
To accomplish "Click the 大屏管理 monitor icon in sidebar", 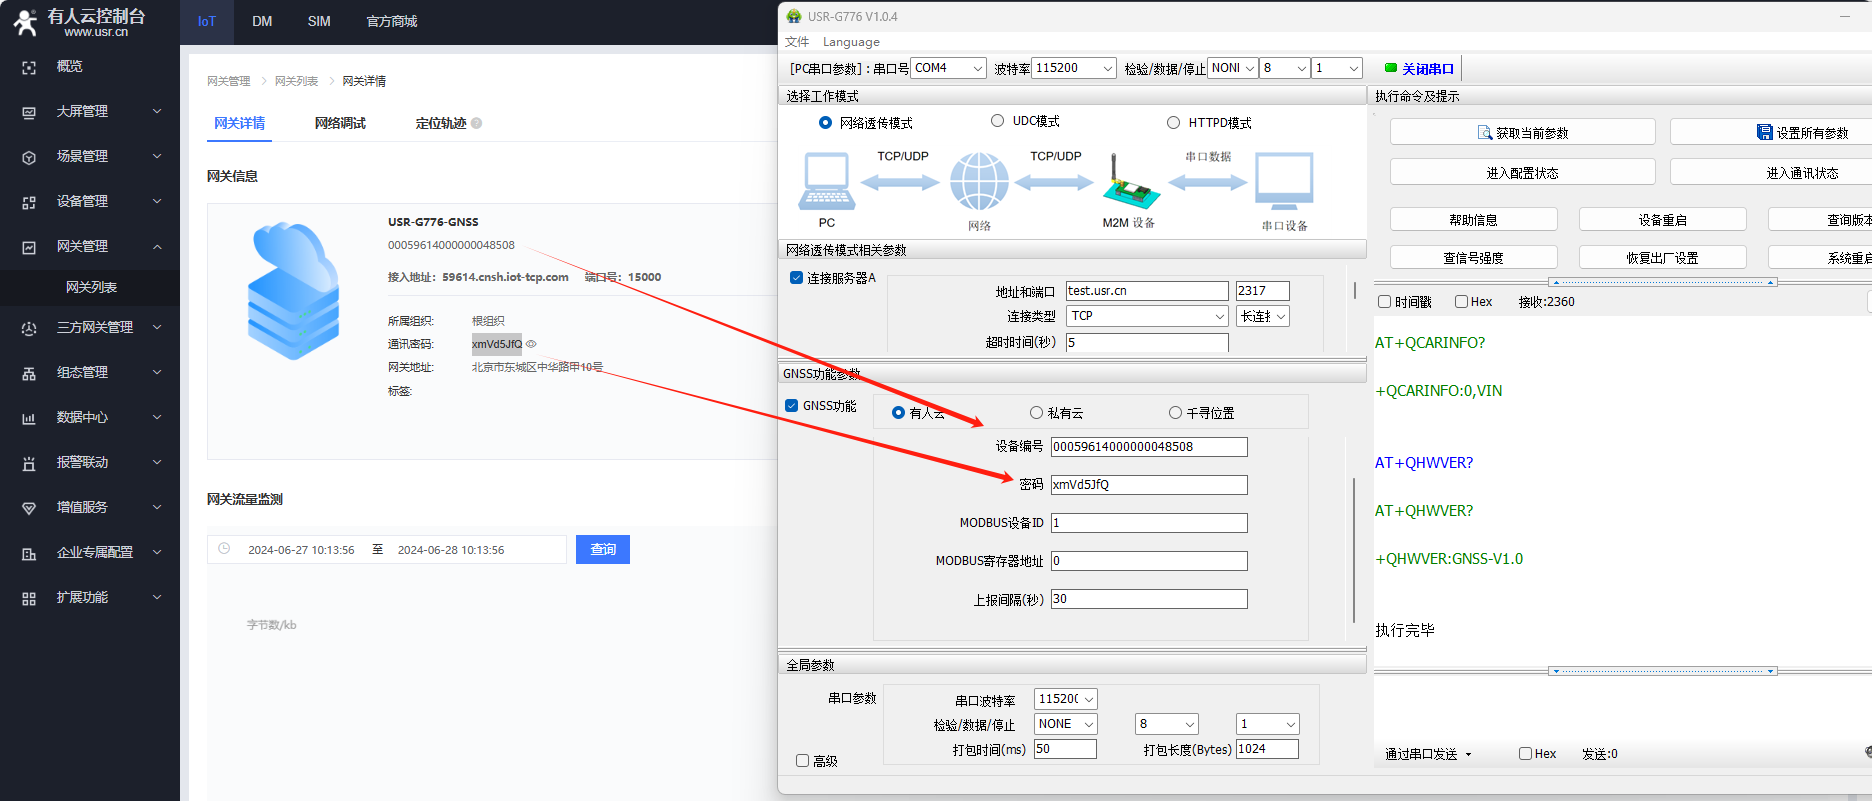I will 29,112.
